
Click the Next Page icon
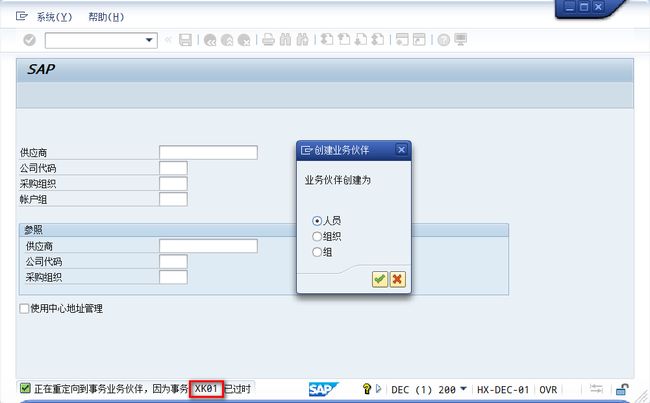(x=361, y=40)
